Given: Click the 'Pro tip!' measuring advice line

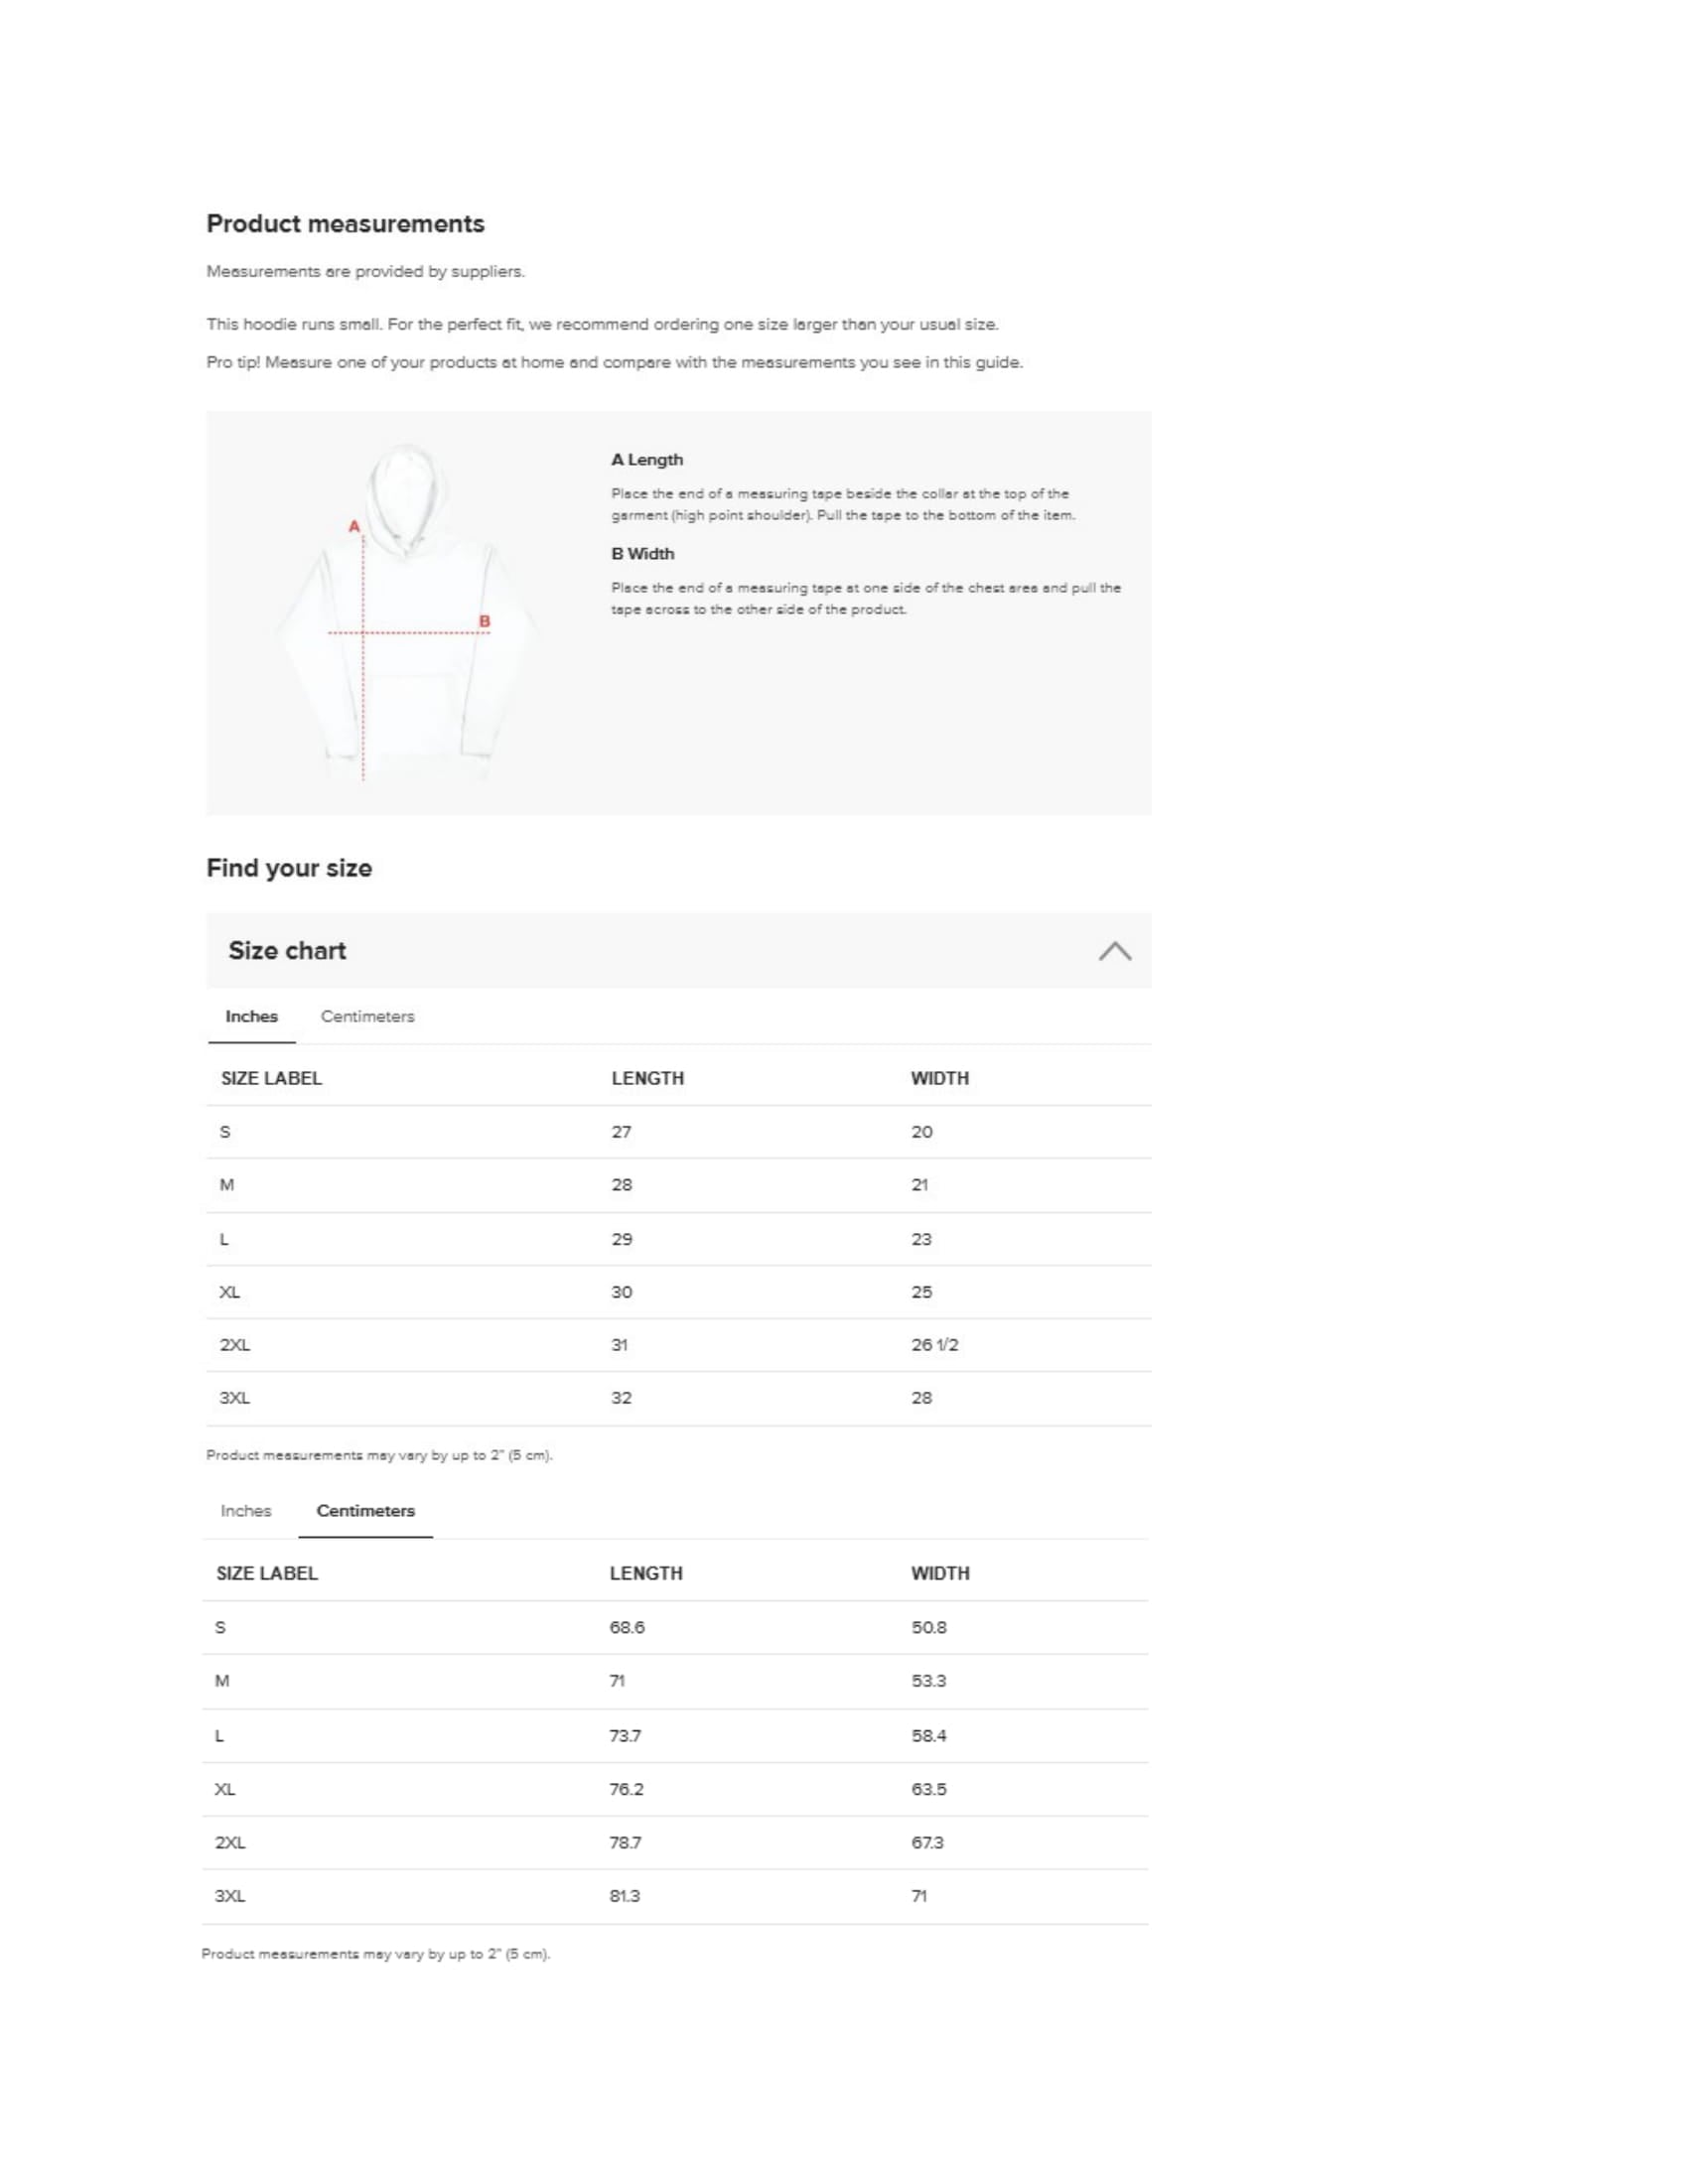Looking at the screenshot, I should (x=614, y=363).
